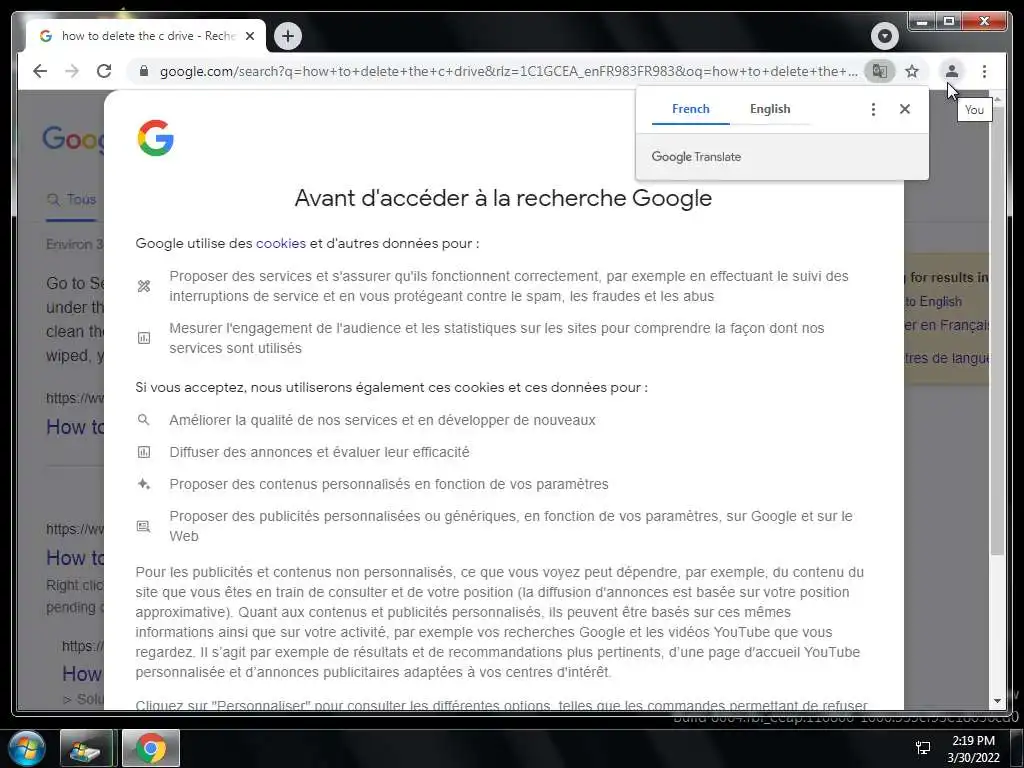Click the sparkle icon beside 'Proposer des contenus'
The width and height of the screenshot is (1024, 768).
coord(144,484)
